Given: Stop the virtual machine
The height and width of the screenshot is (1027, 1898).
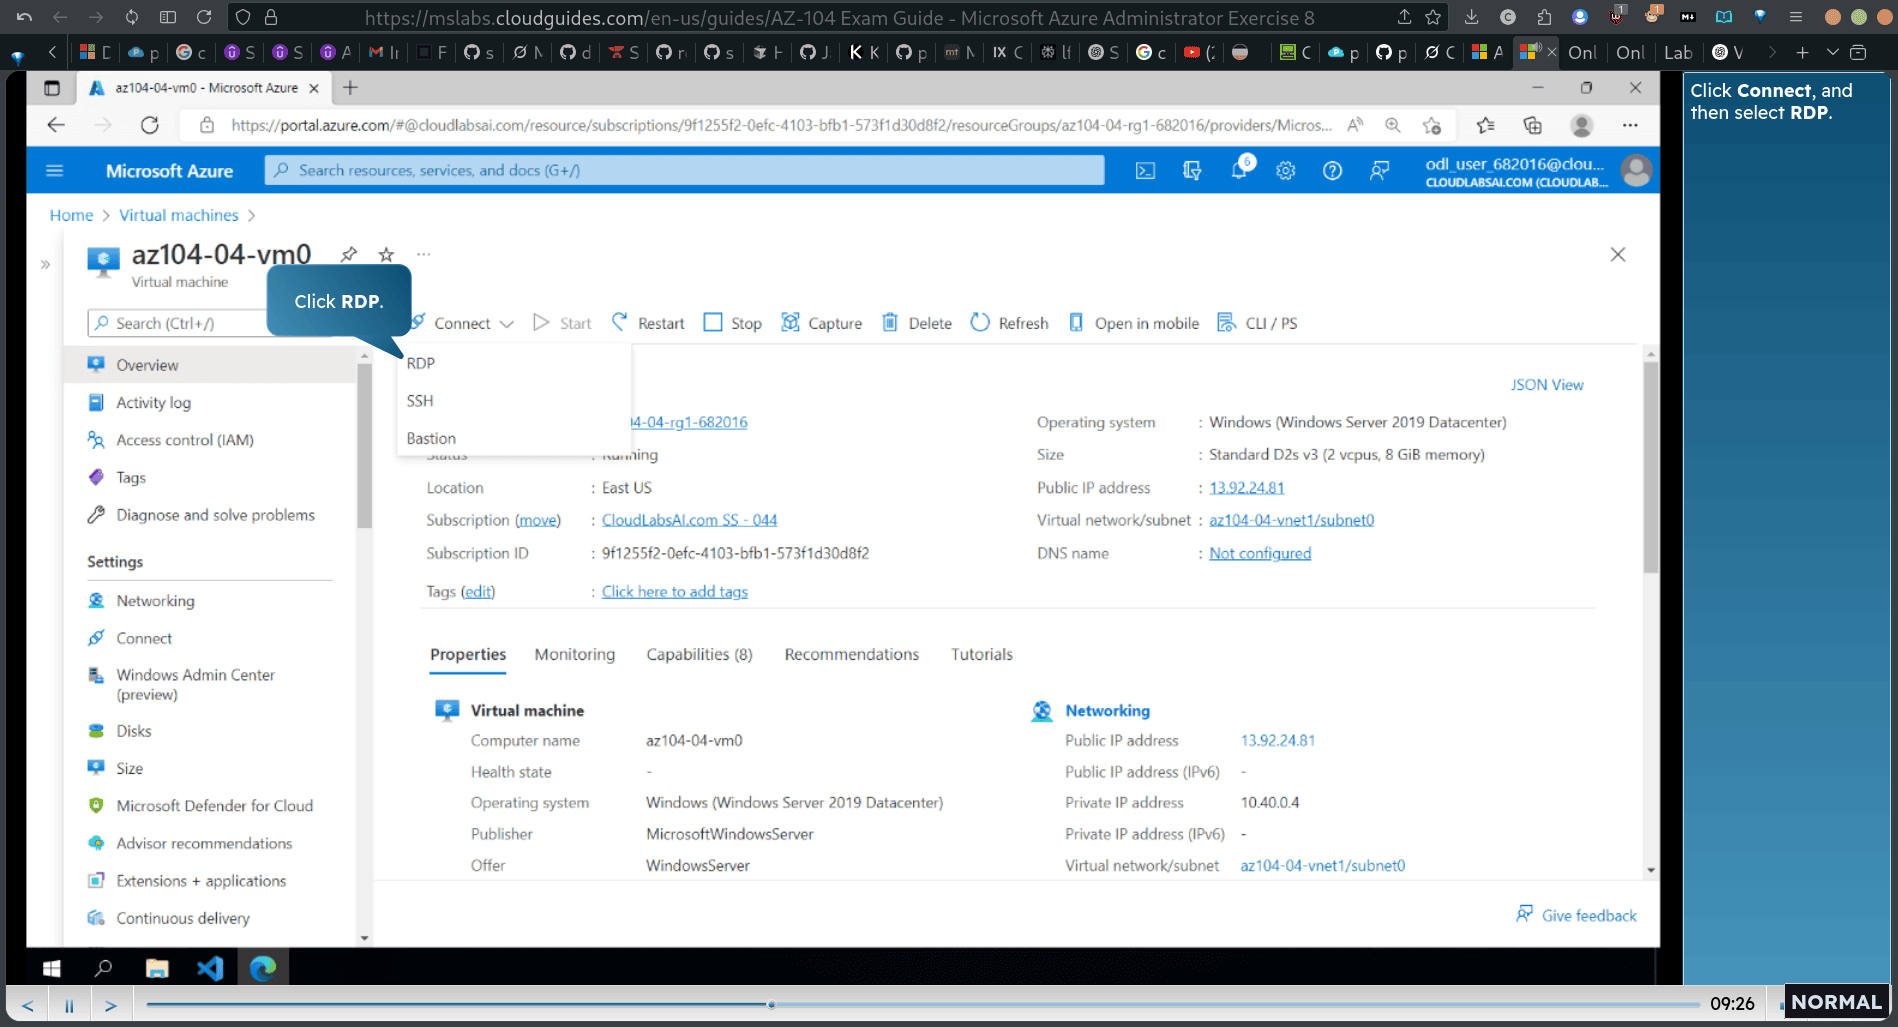Looking at the screenshot, I should [733, 323].
